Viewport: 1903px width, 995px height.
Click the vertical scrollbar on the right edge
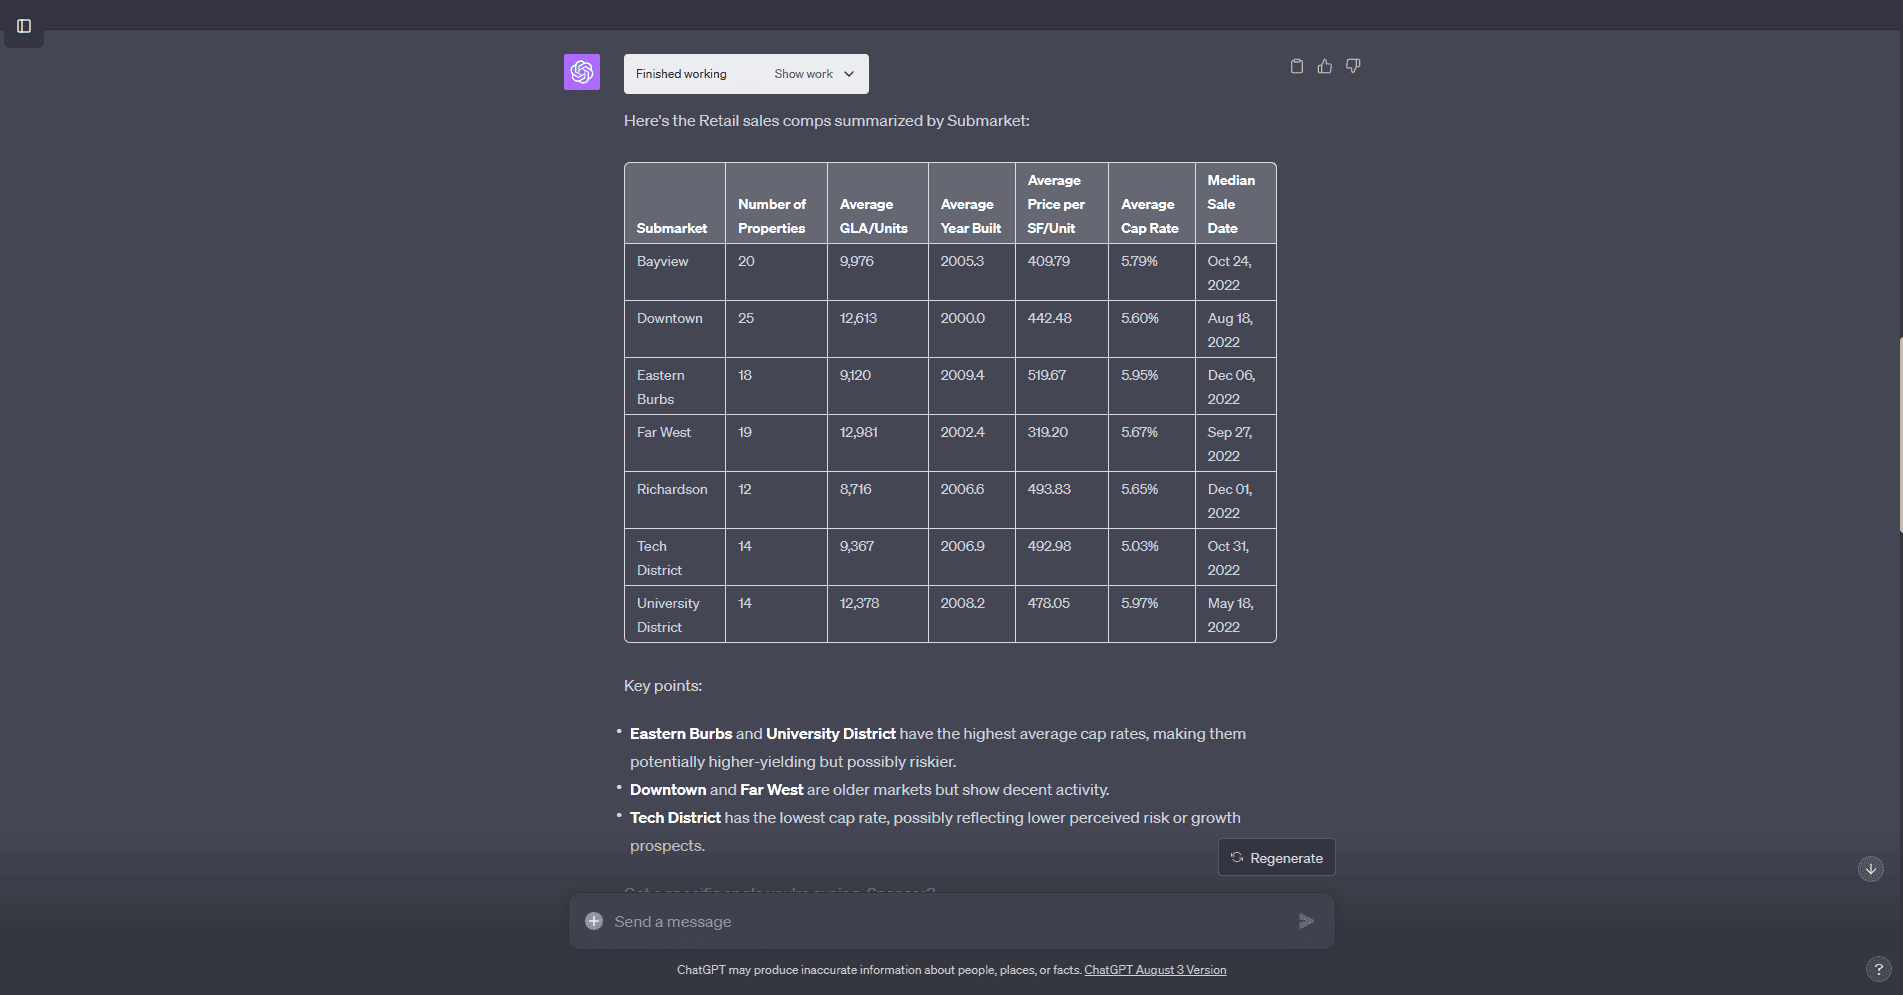1899,435
